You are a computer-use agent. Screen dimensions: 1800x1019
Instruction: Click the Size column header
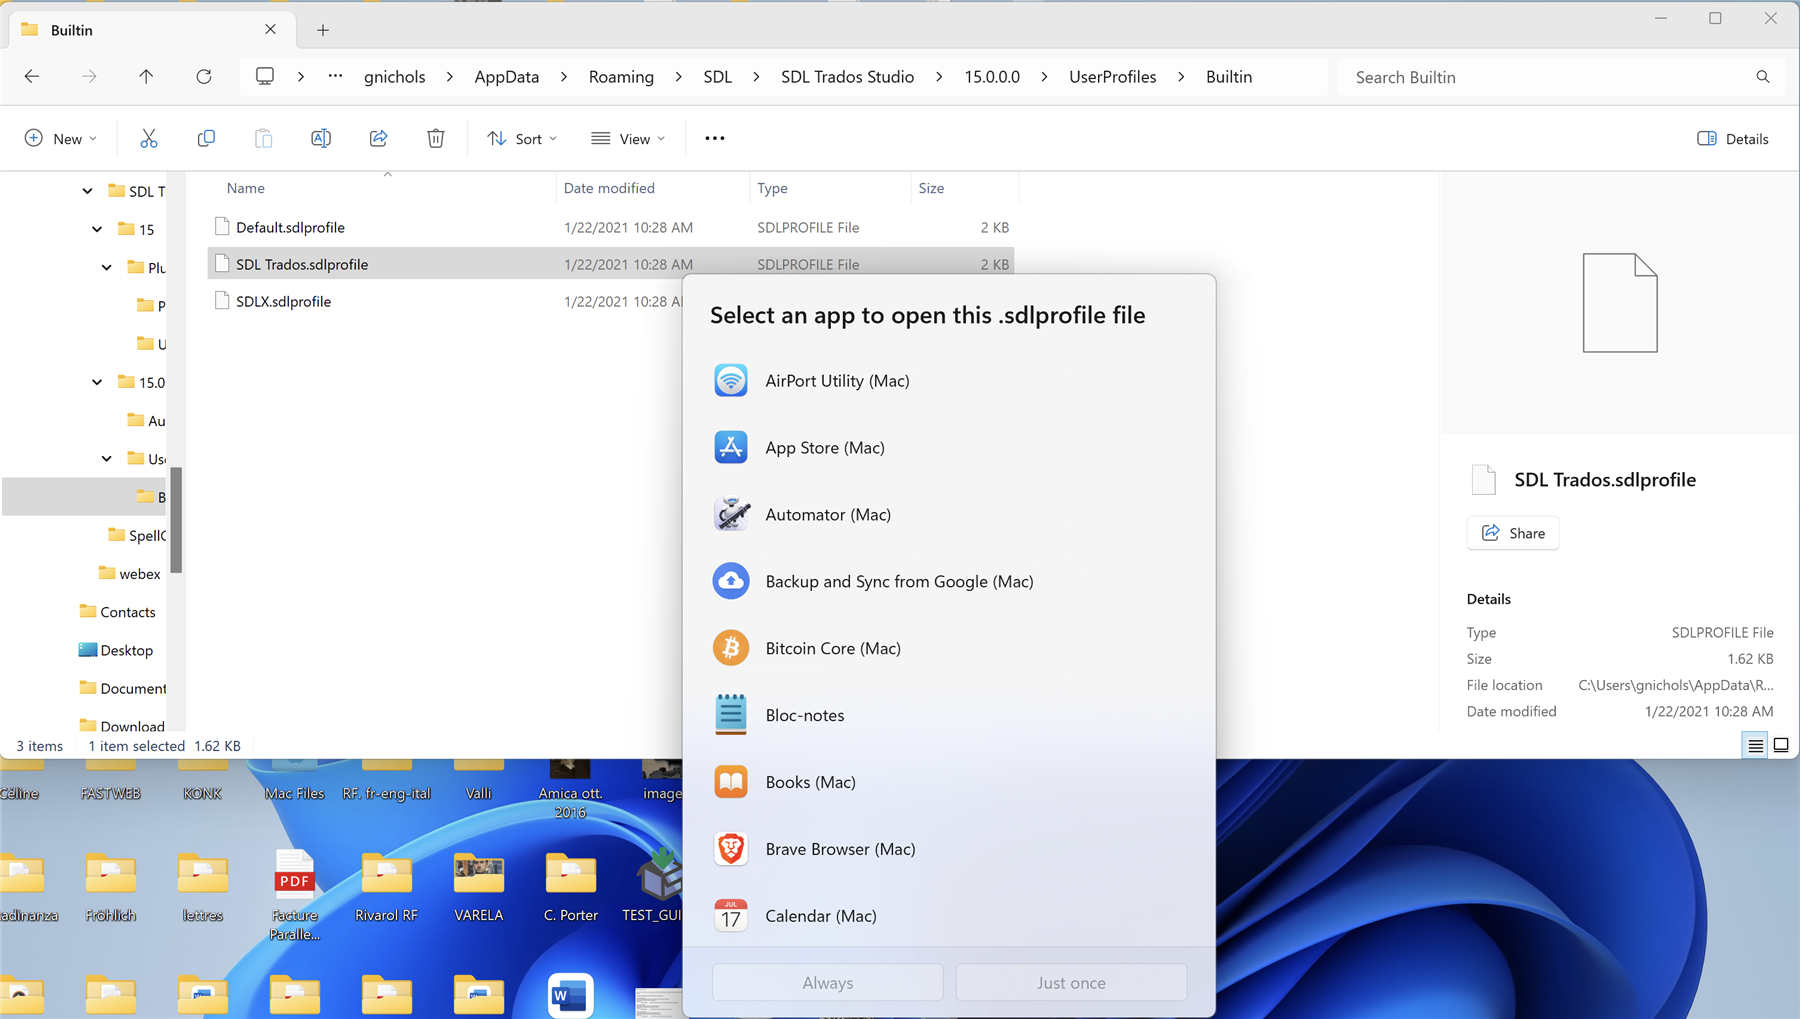[x=931, y=188]
